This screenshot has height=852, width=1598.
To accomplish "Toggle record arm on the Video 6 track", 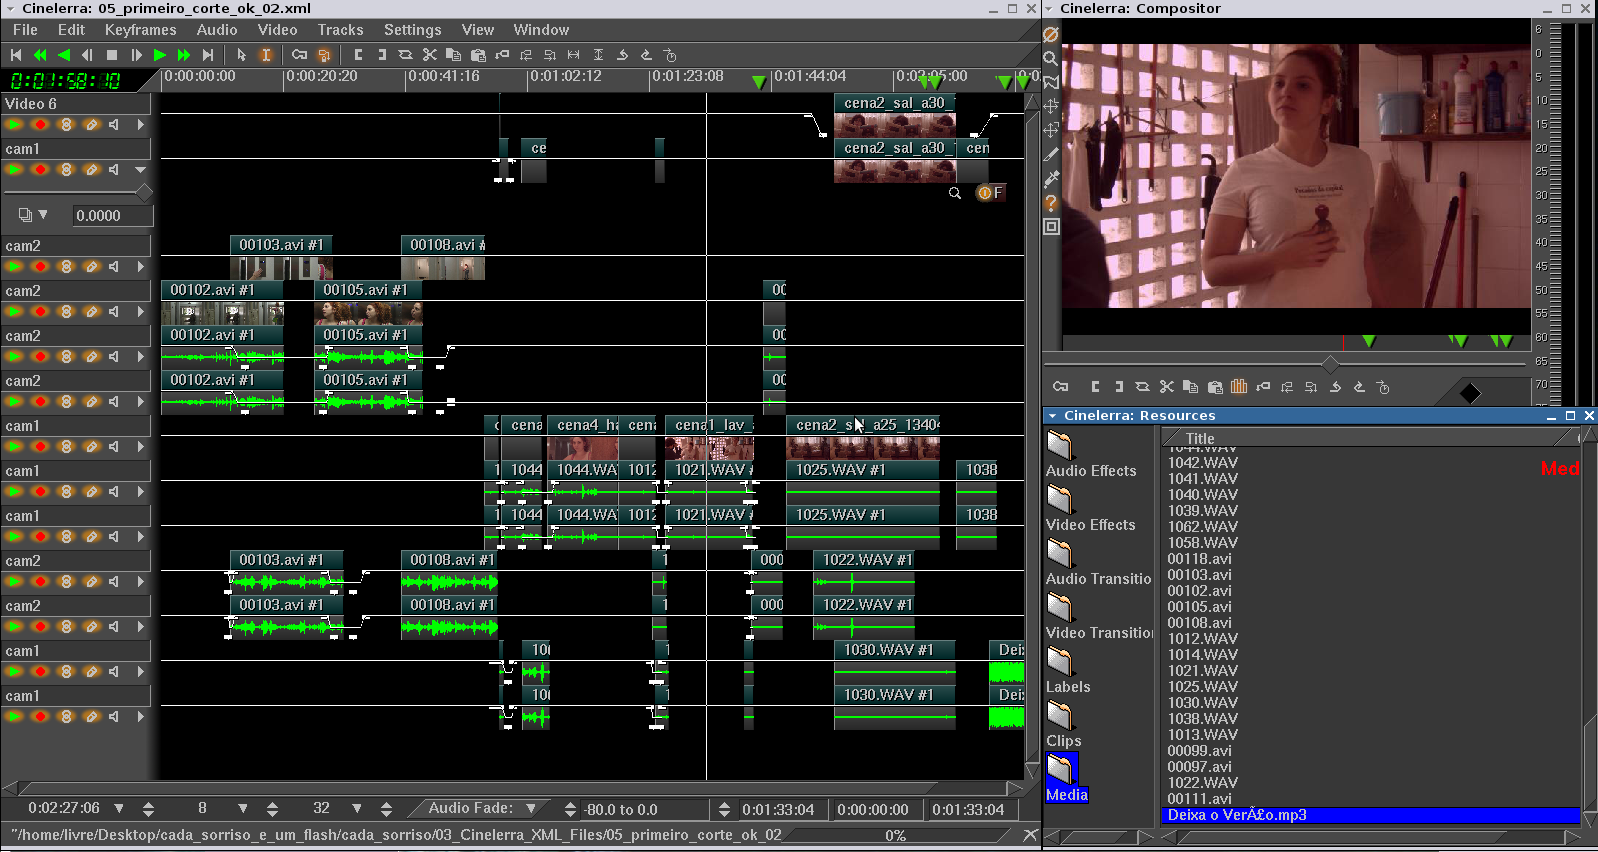I will coord(40,125).
